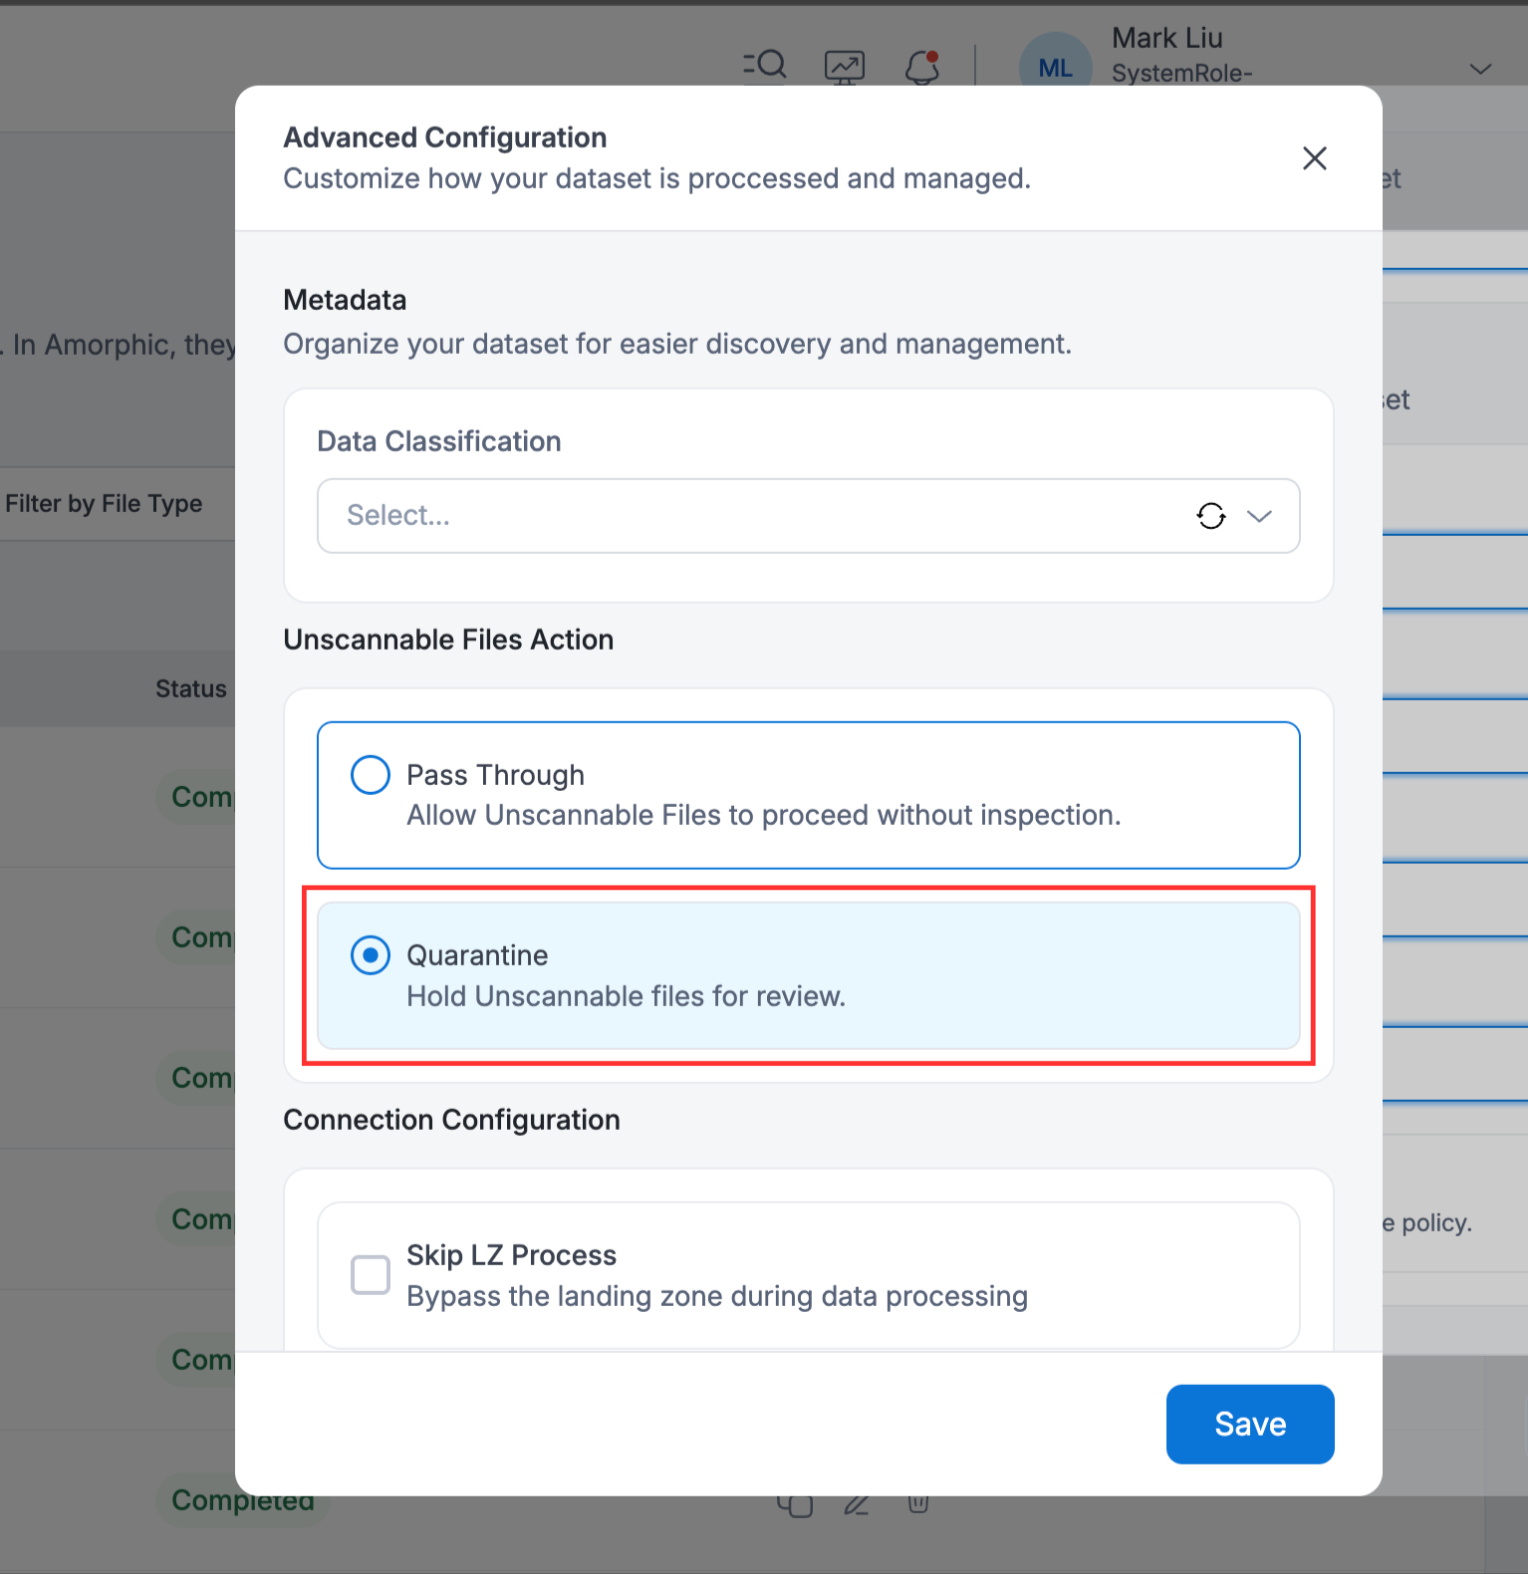Click the monitor chart icon in header
Viewport: 1528px width, 1574px height.
pos(844,67)
